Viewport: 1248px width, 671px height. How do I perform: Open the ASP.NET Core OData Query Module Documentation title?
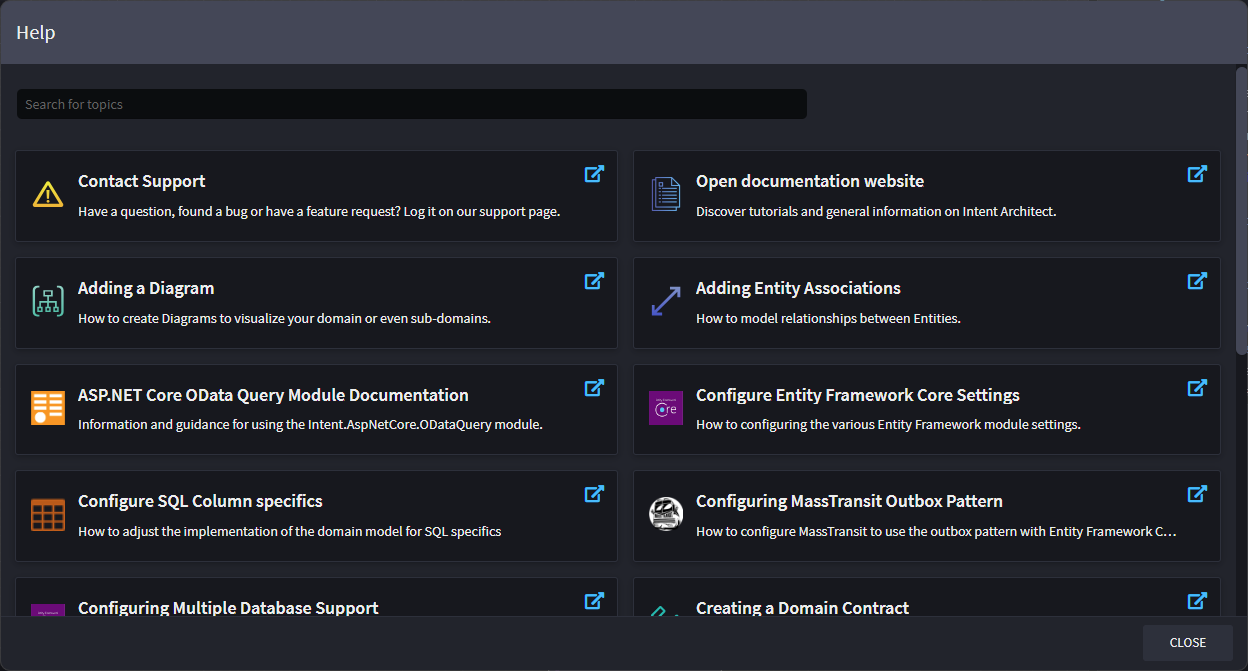(x=273, y=395)
